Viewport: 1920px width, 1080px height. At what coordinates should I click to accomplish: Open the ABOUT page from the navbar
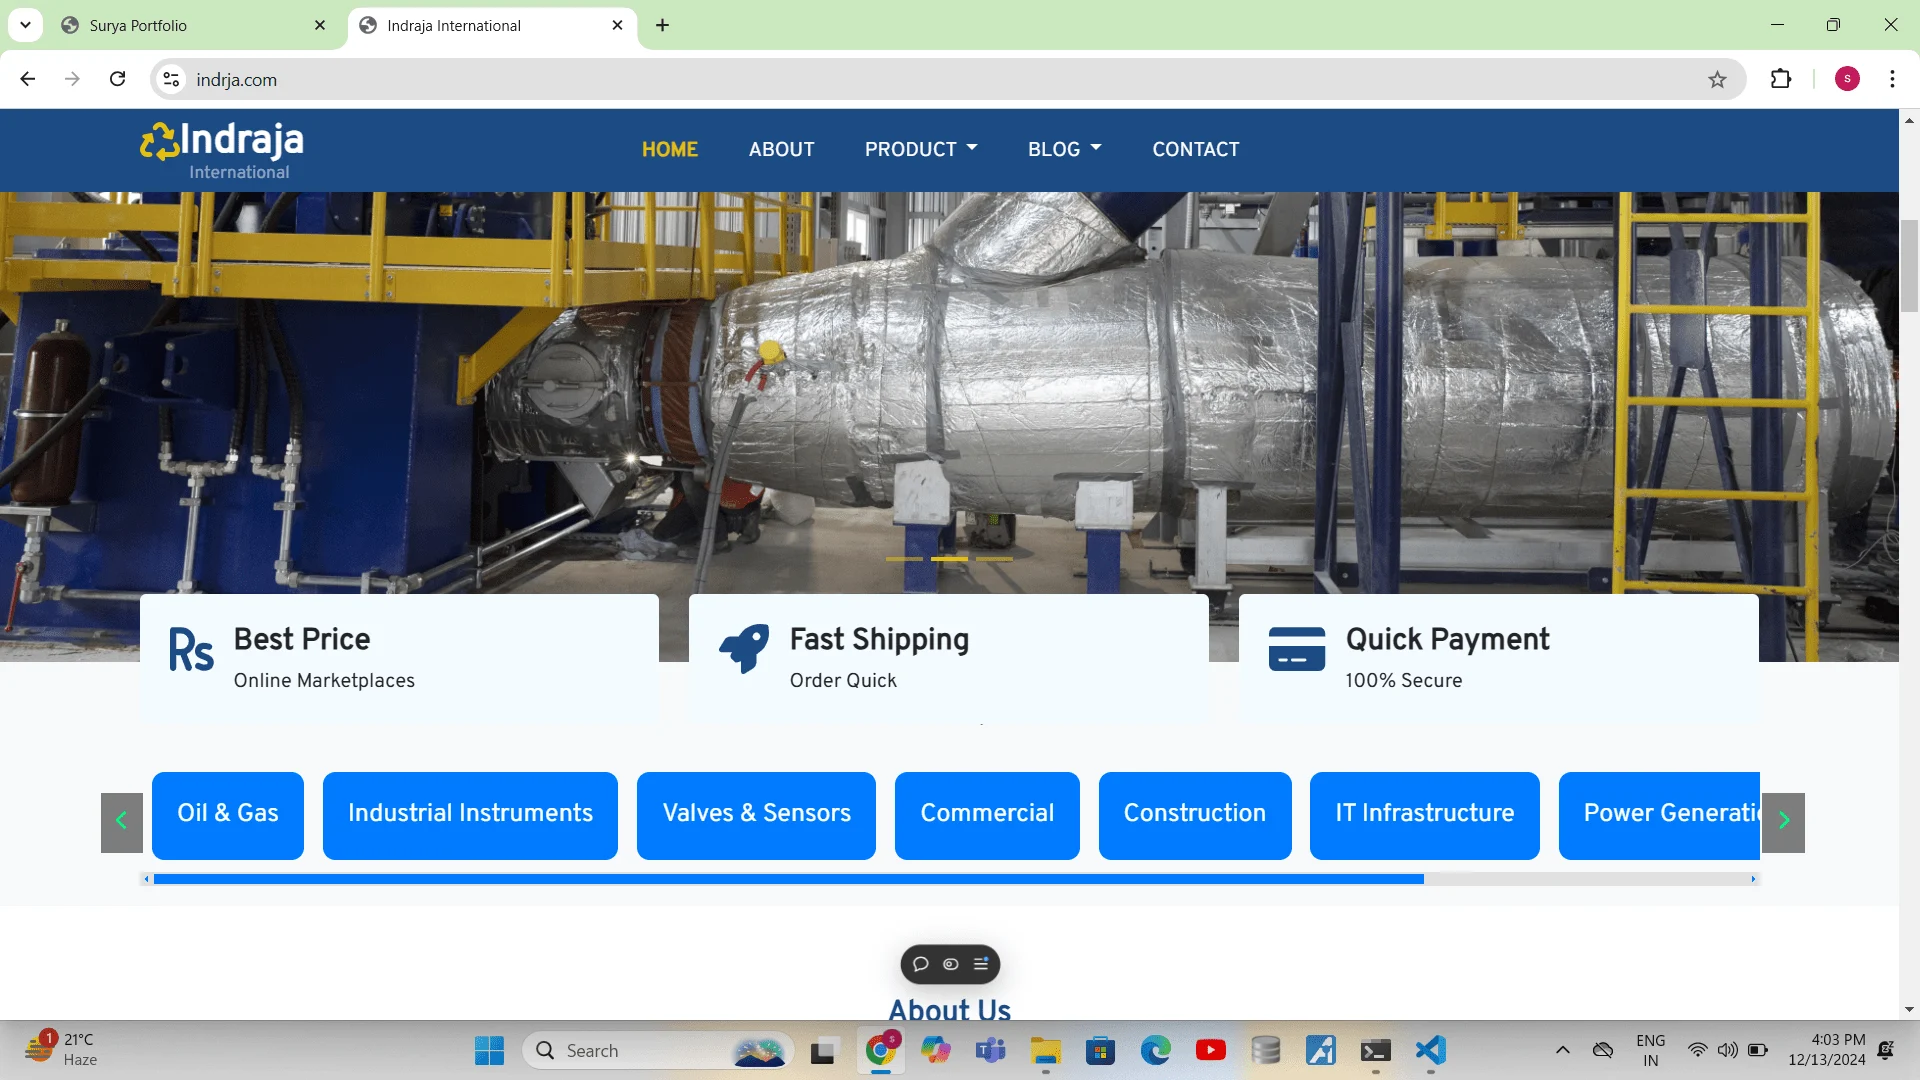pos(781,149)
